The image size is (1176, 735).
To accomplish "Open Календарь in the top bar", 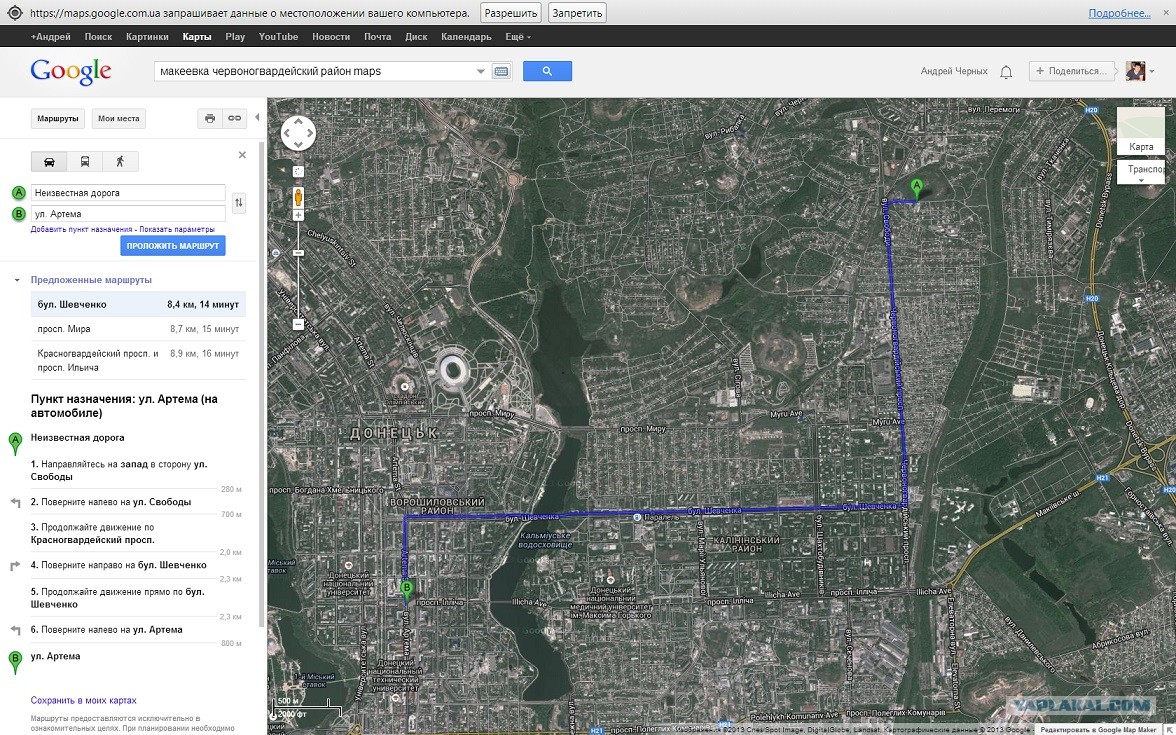I will 466,37.
